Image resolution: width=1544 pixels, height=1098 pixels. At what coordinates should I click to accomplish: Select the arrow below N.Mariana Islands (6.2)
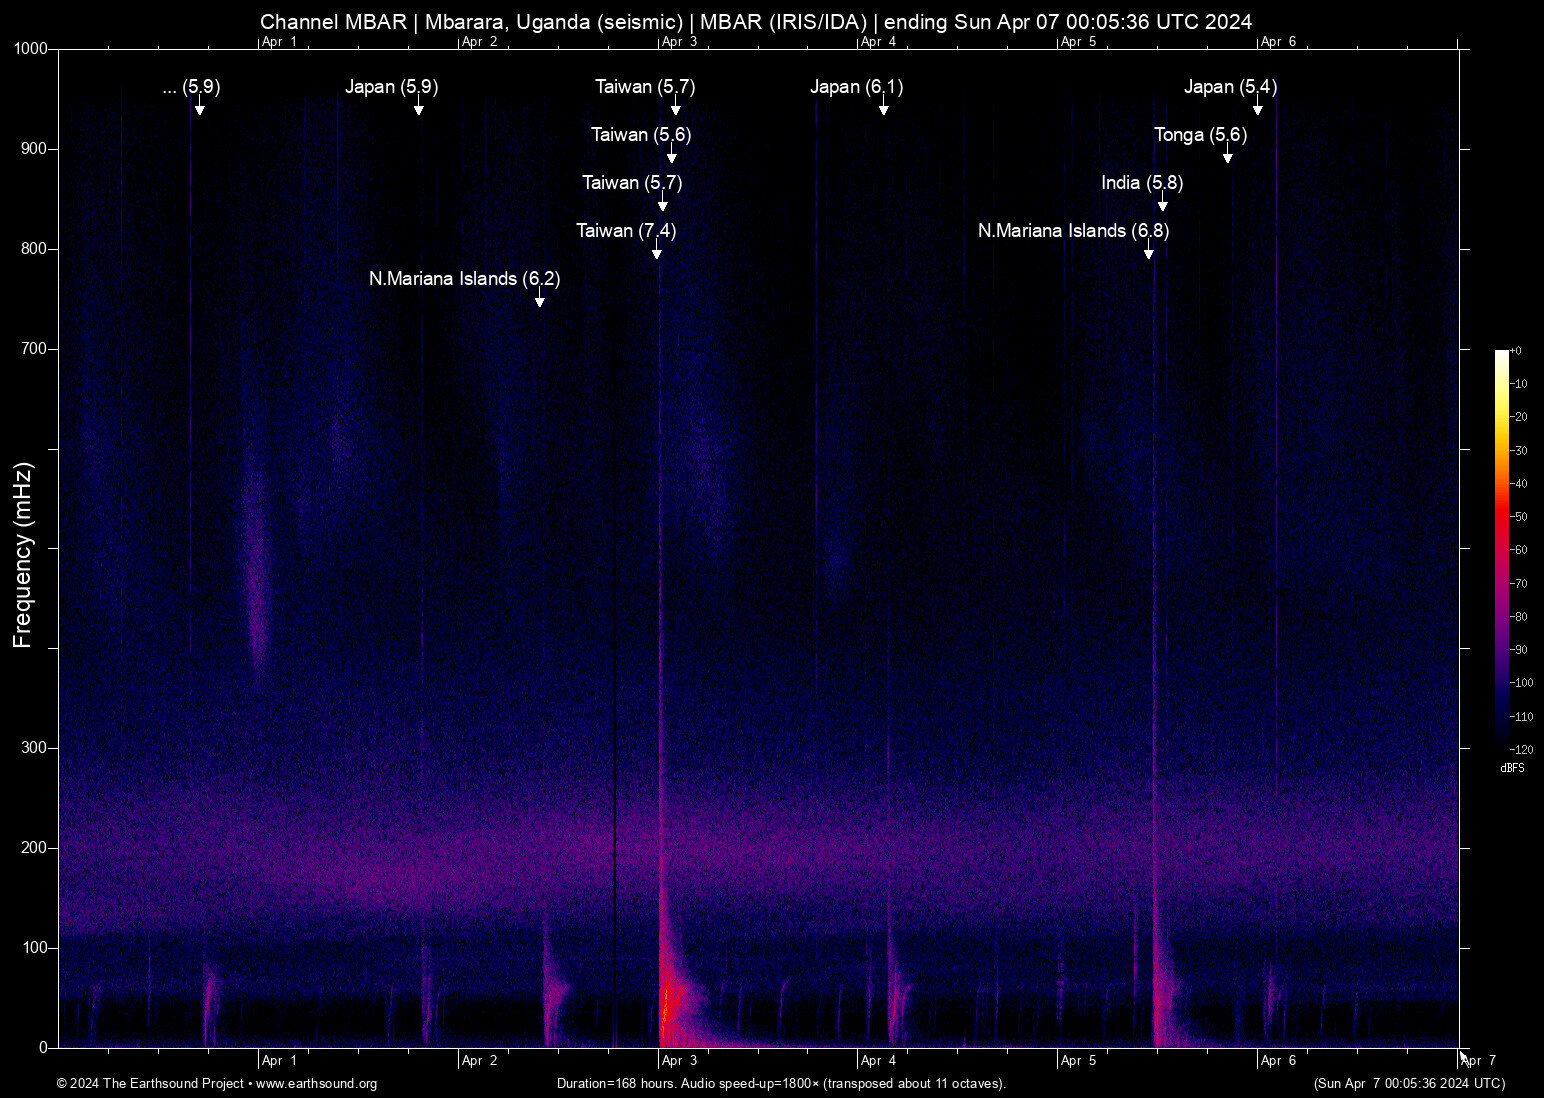[x=540, y=299]
